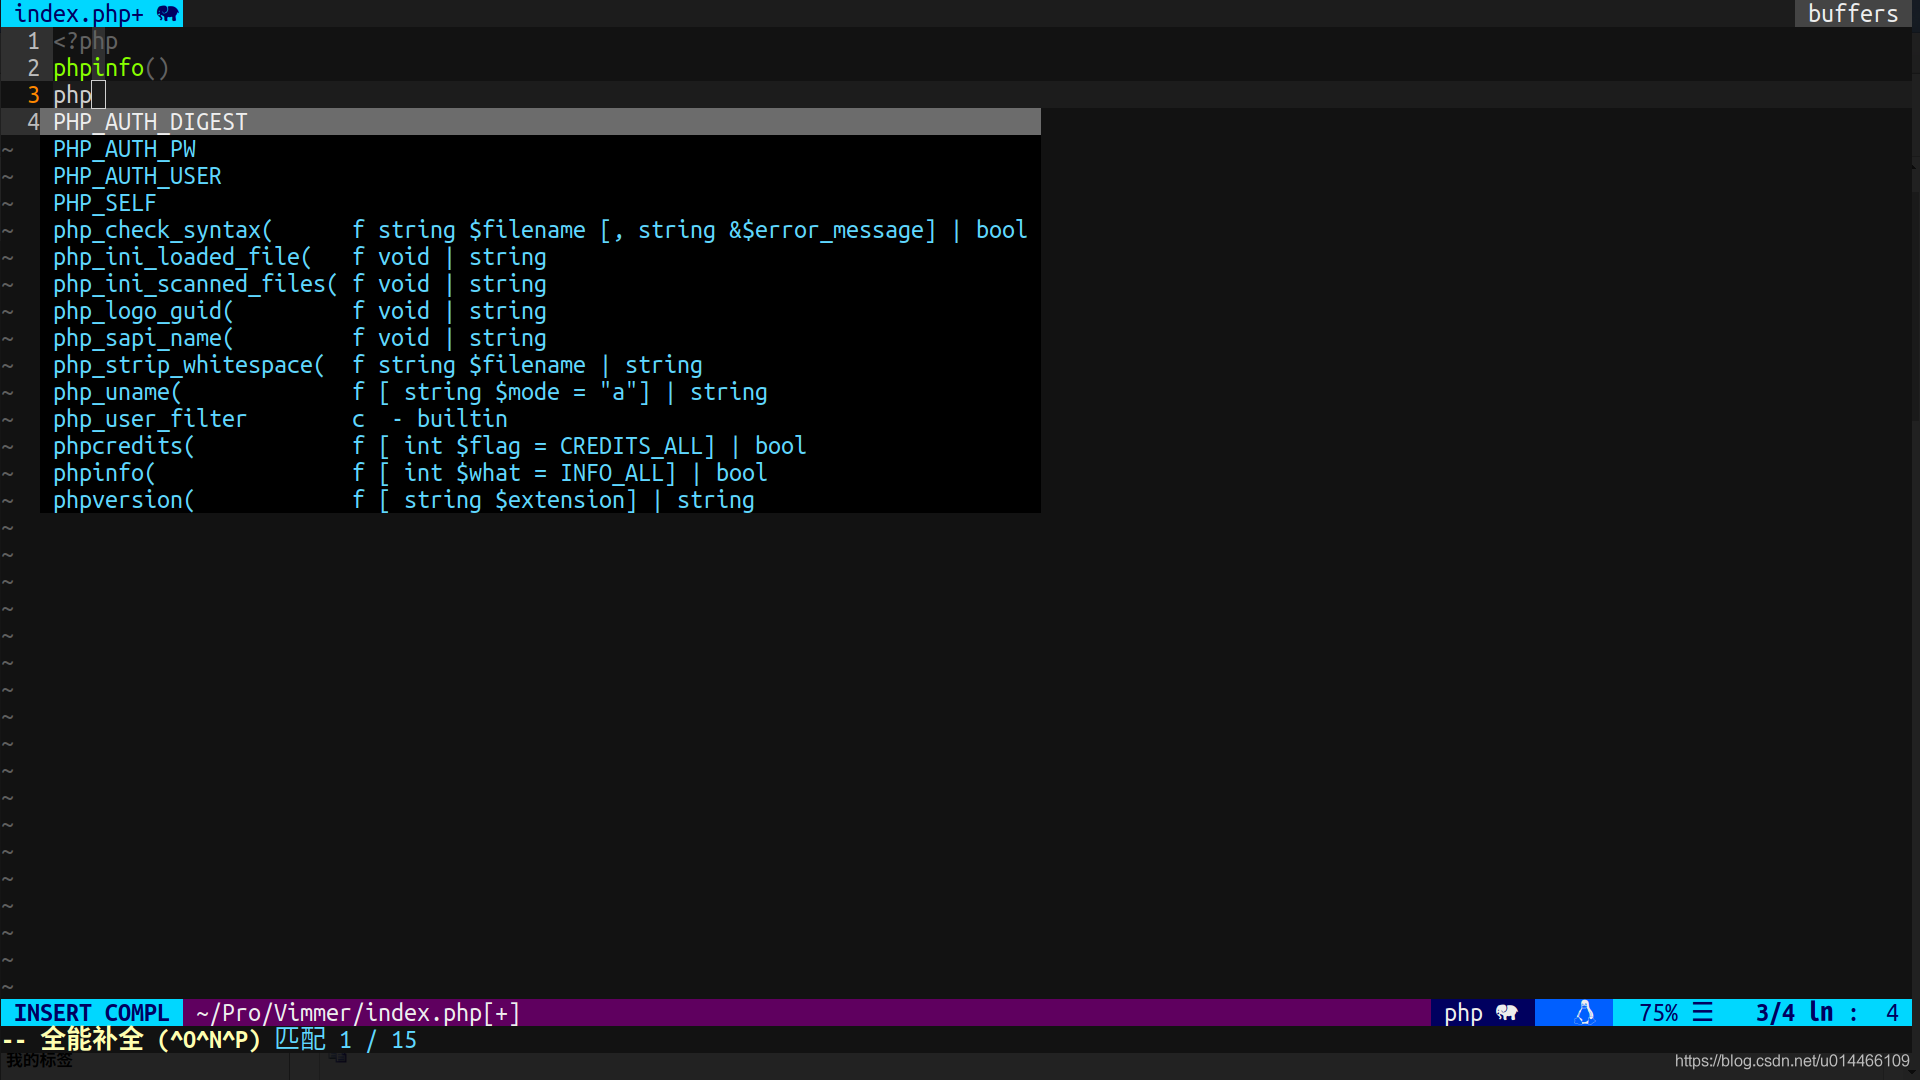Select the index.php+ buffer tab
Viewport: 1920px width, 1080px height.
click(92, 14)
